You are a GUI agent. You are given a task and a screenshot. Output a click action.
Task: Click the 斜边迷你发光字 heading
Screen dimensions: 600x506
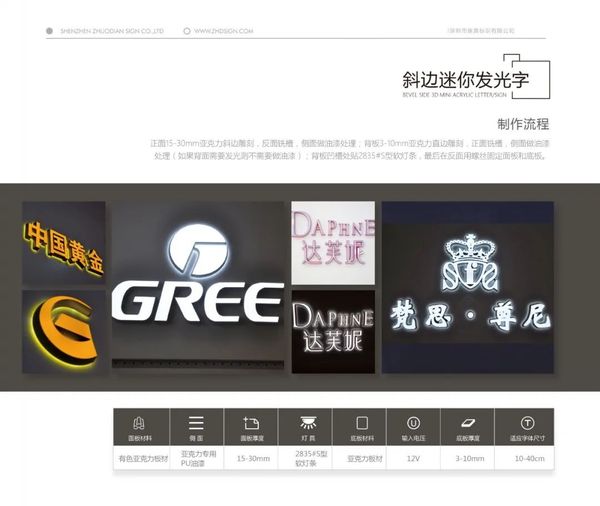[466, 80]
